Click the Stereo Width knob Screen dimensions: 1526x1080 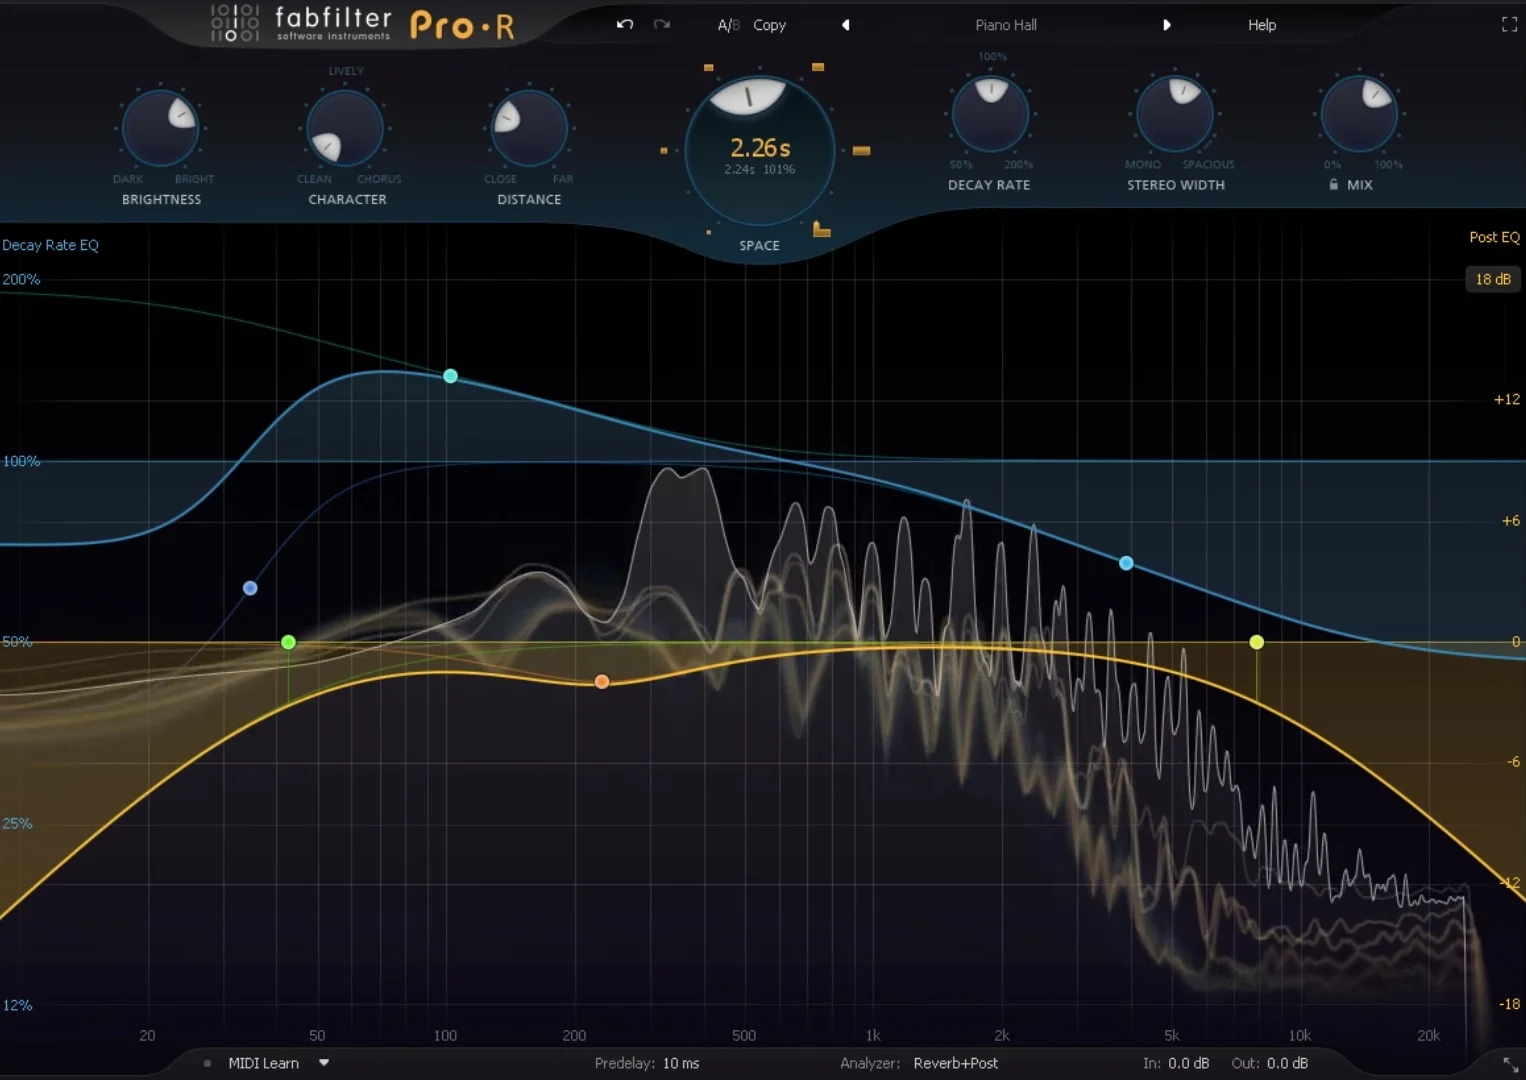click(x=1175, y=113)
